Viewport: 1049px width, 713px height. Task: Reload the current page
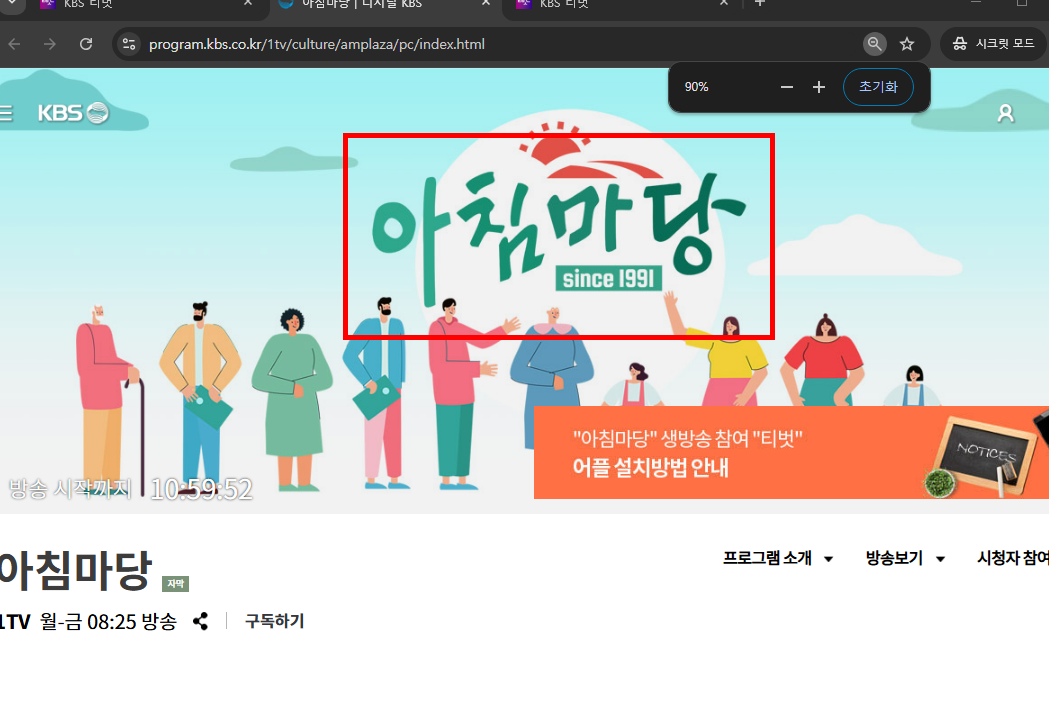tap(86, 44)
